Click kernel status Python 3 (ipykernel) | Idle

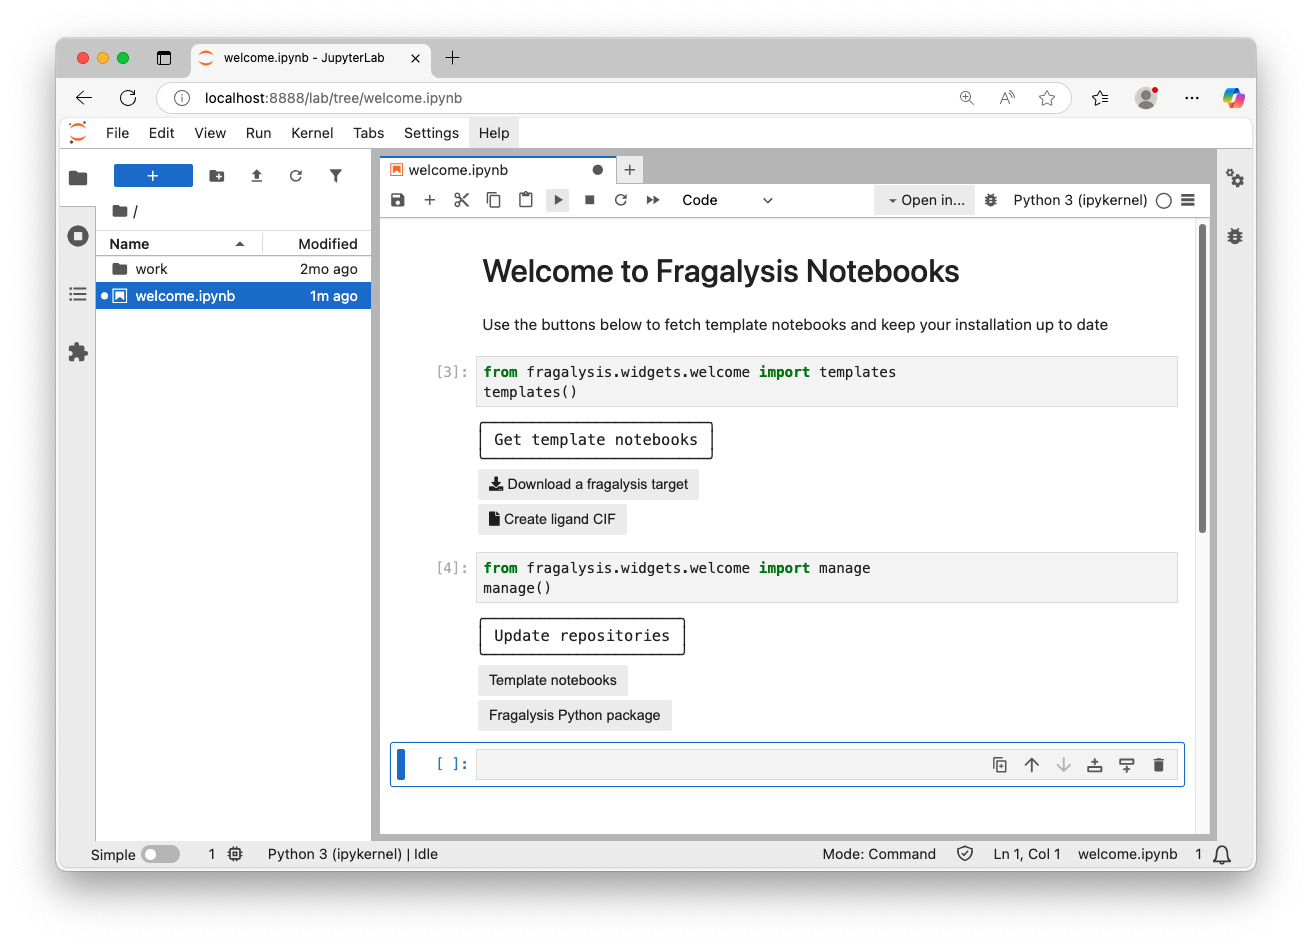tap(353, 854)
